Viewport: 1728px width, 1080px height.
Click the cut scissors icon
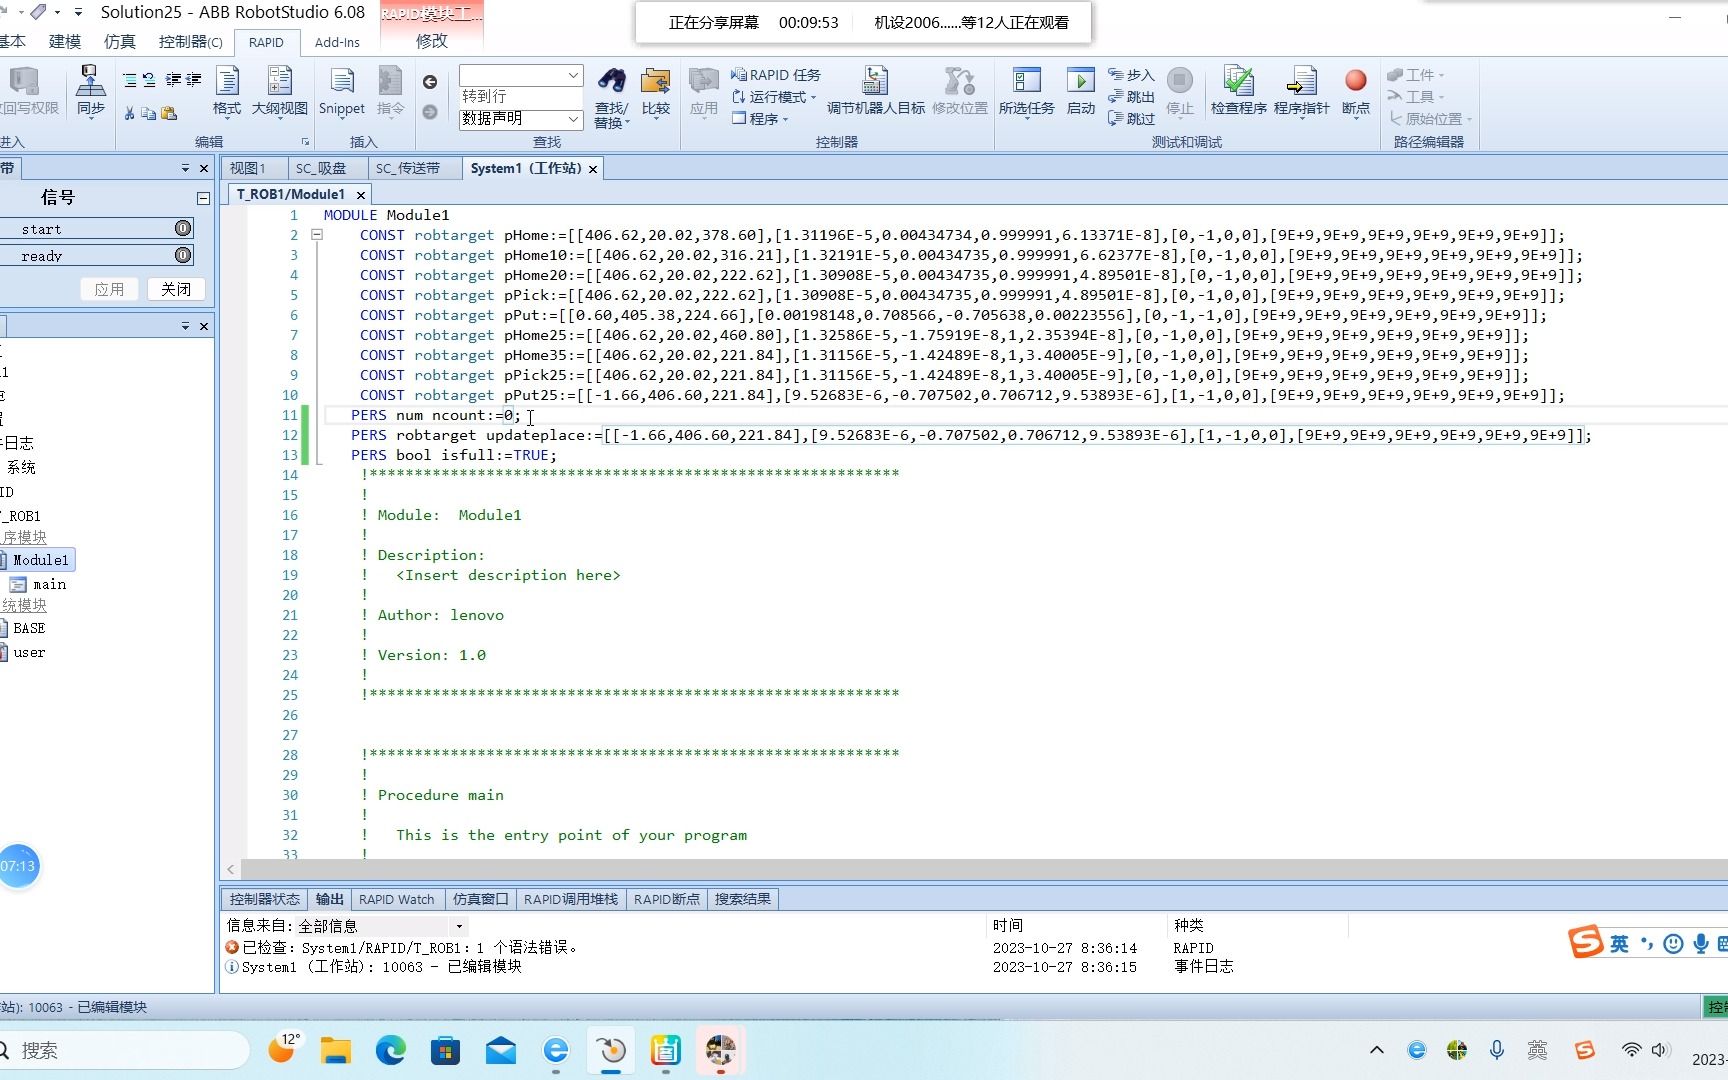click(x=130, y=114)
